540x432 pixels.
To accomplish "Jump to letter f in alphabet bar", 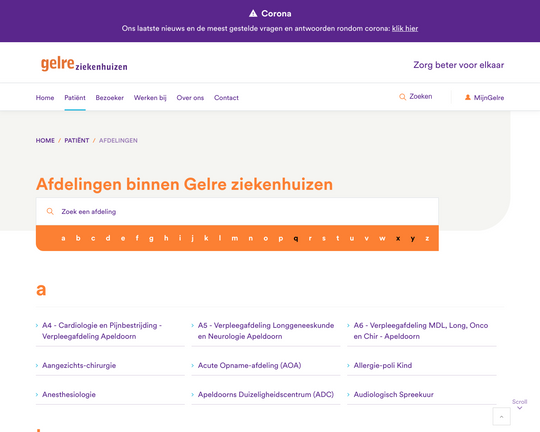I will coord(137,238).
